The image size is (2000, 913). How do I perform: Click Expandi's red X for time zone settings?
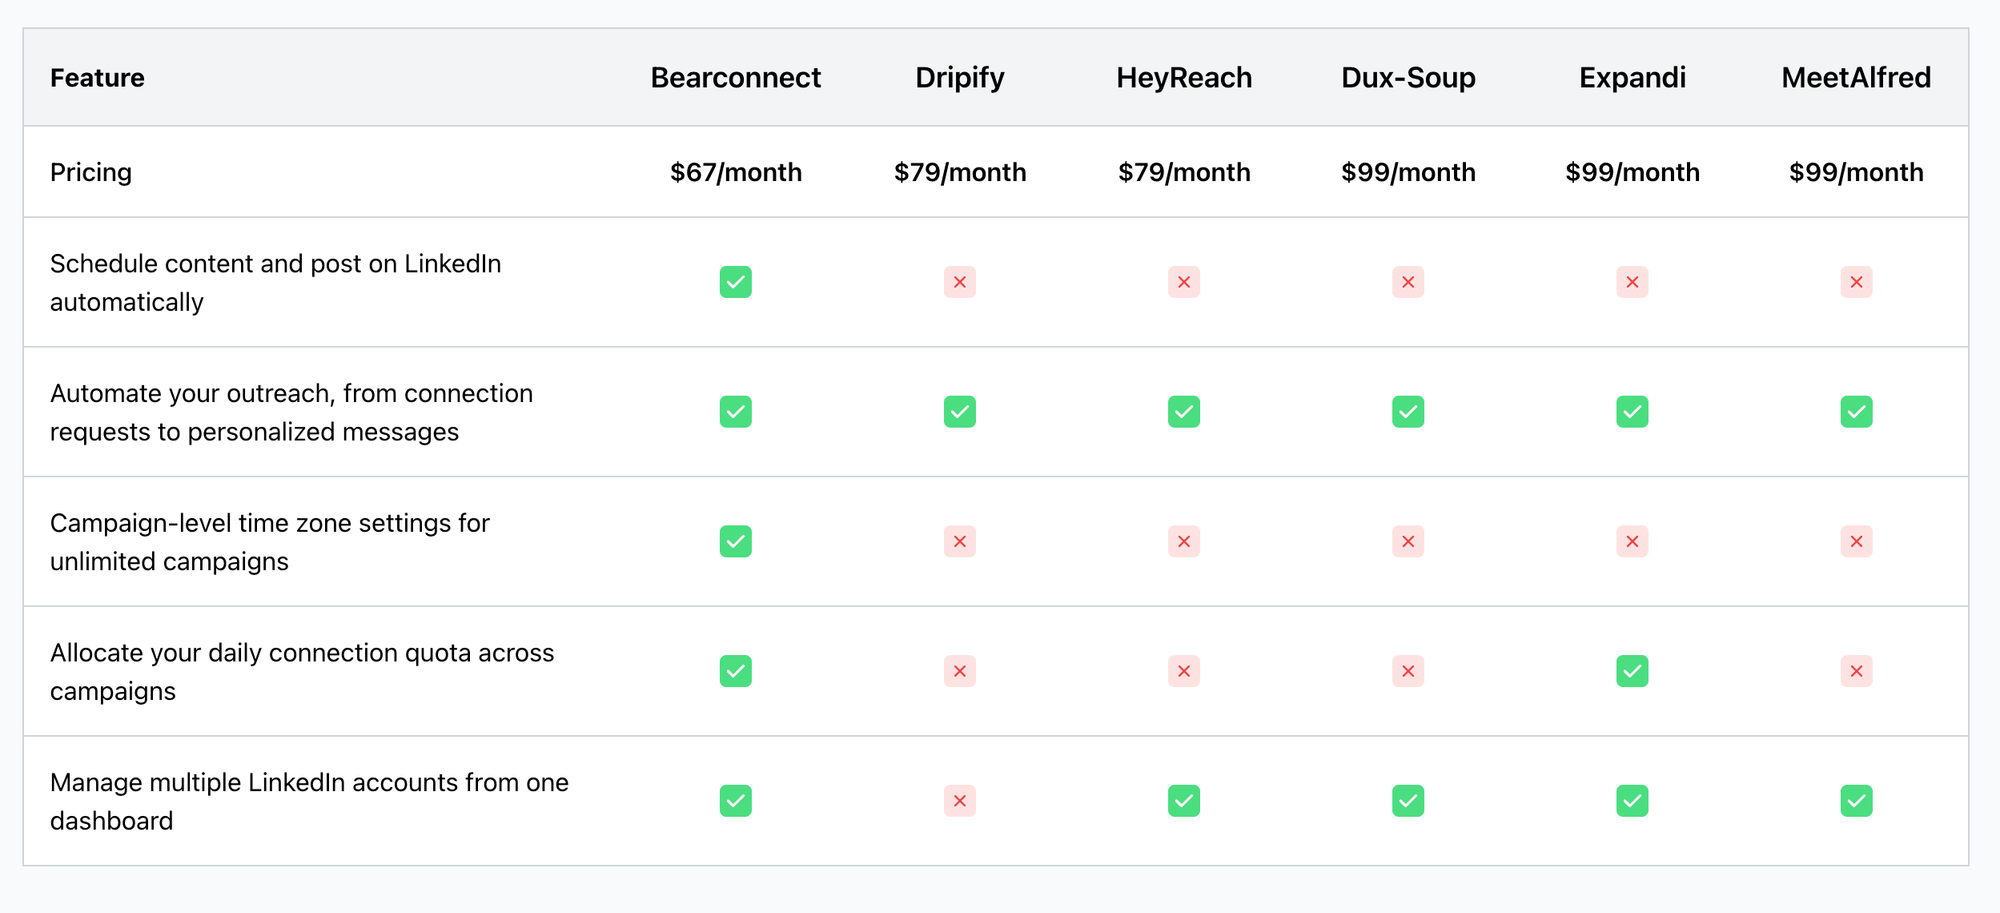(x=1632, y=541)
